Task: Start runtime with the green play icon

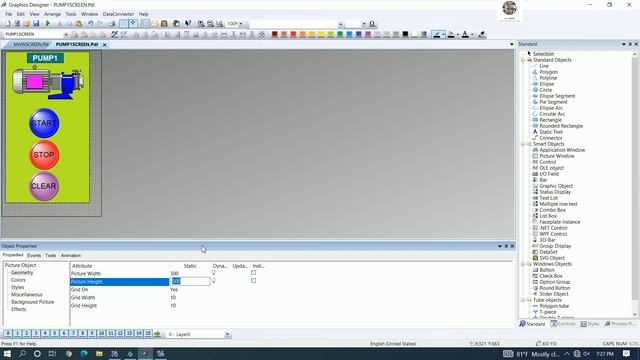Action: coord(48,24)
